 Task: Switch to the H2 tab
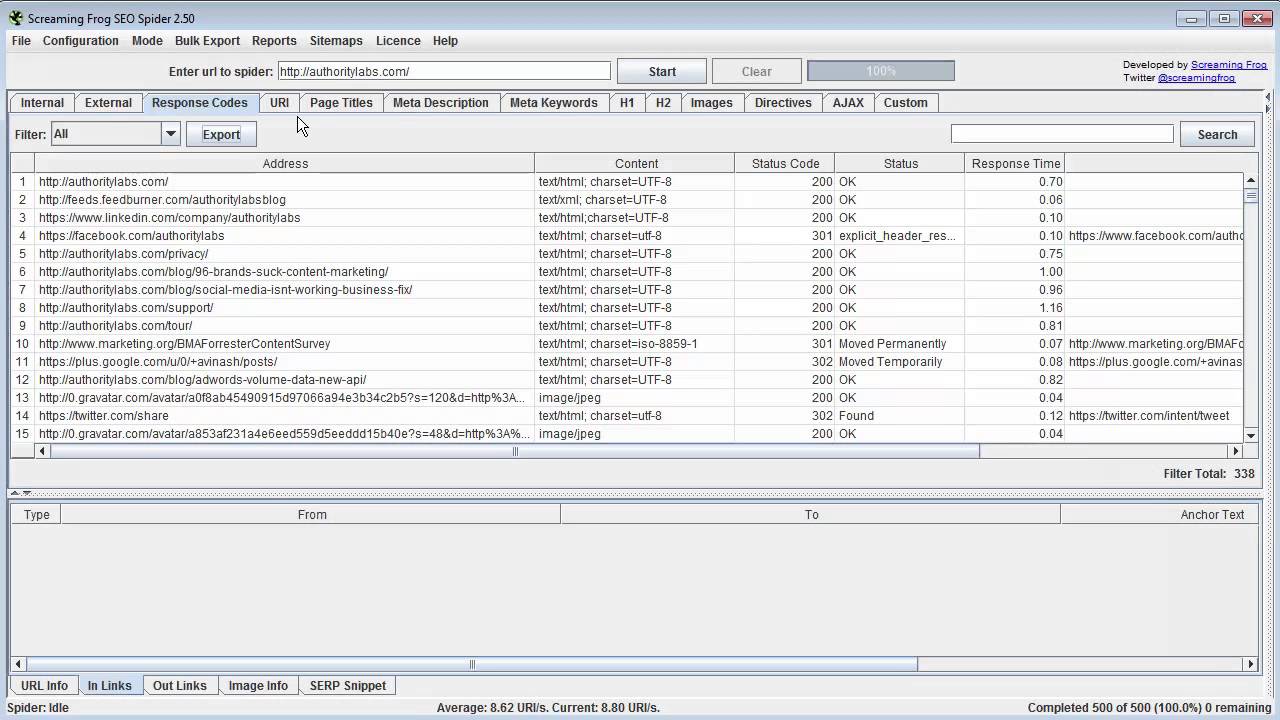(x=663, y=103)
